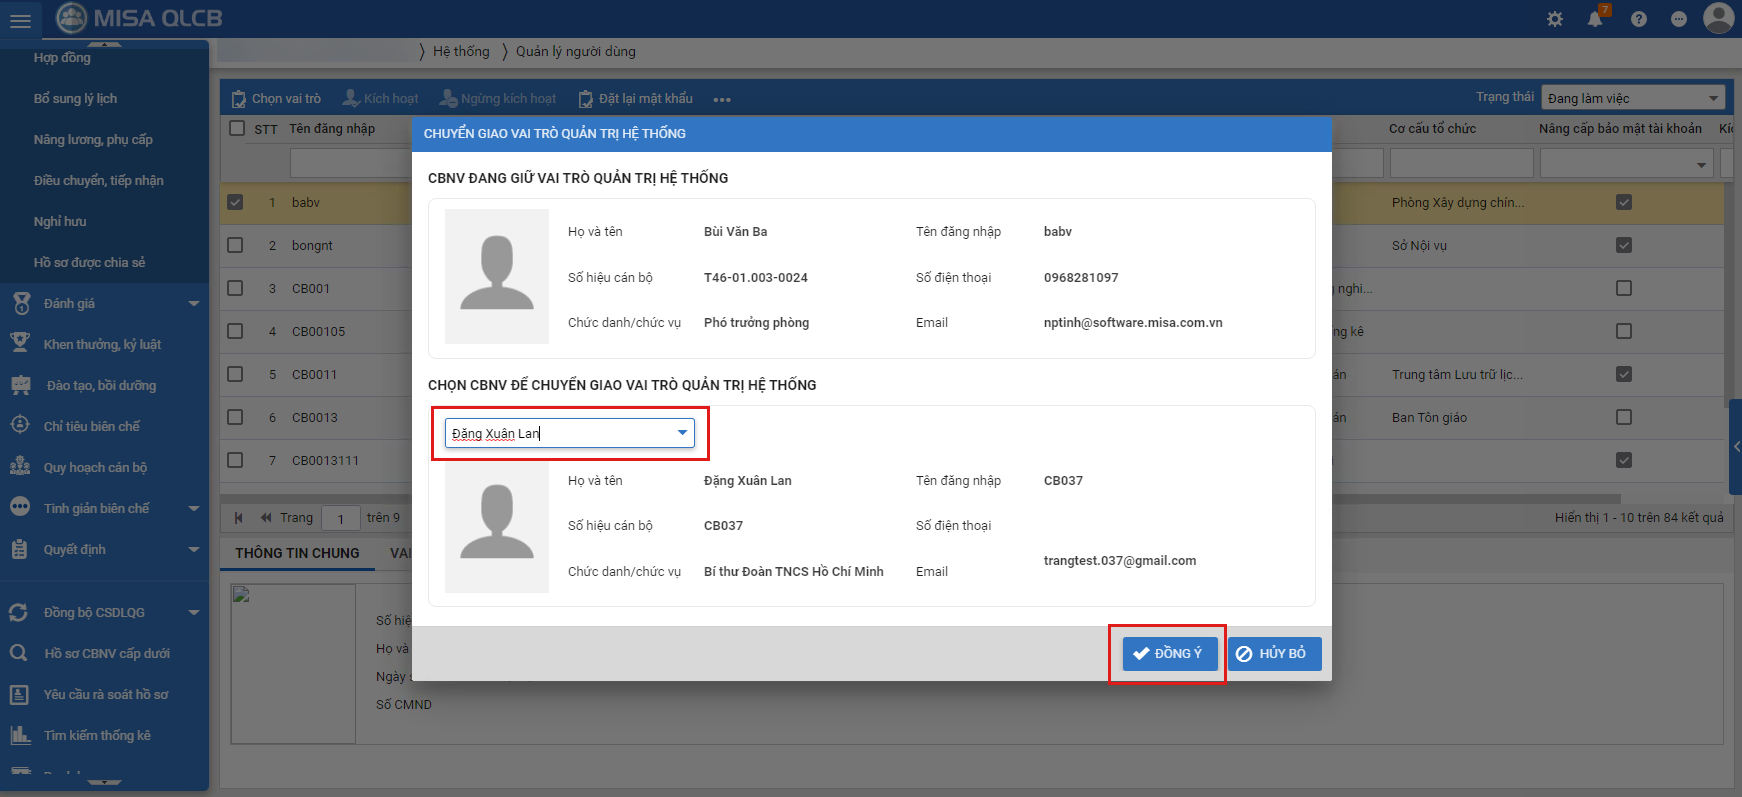1742x797 pixels.
Task: Click the chat bubble icon in header
Action: point(1679,19)
